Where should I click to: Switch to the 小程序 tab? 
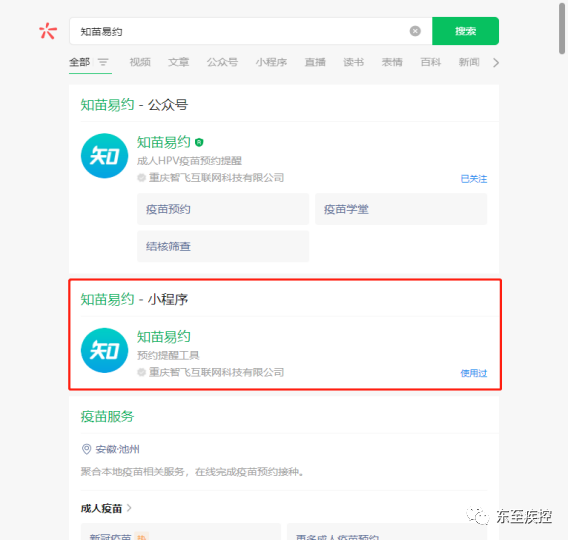point(271,62)
